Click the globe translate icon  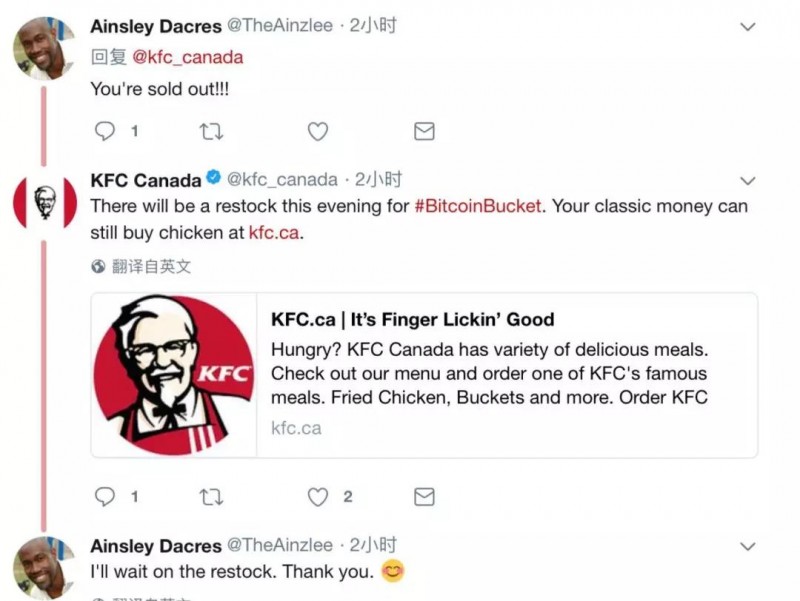click(x=98, y=267)
